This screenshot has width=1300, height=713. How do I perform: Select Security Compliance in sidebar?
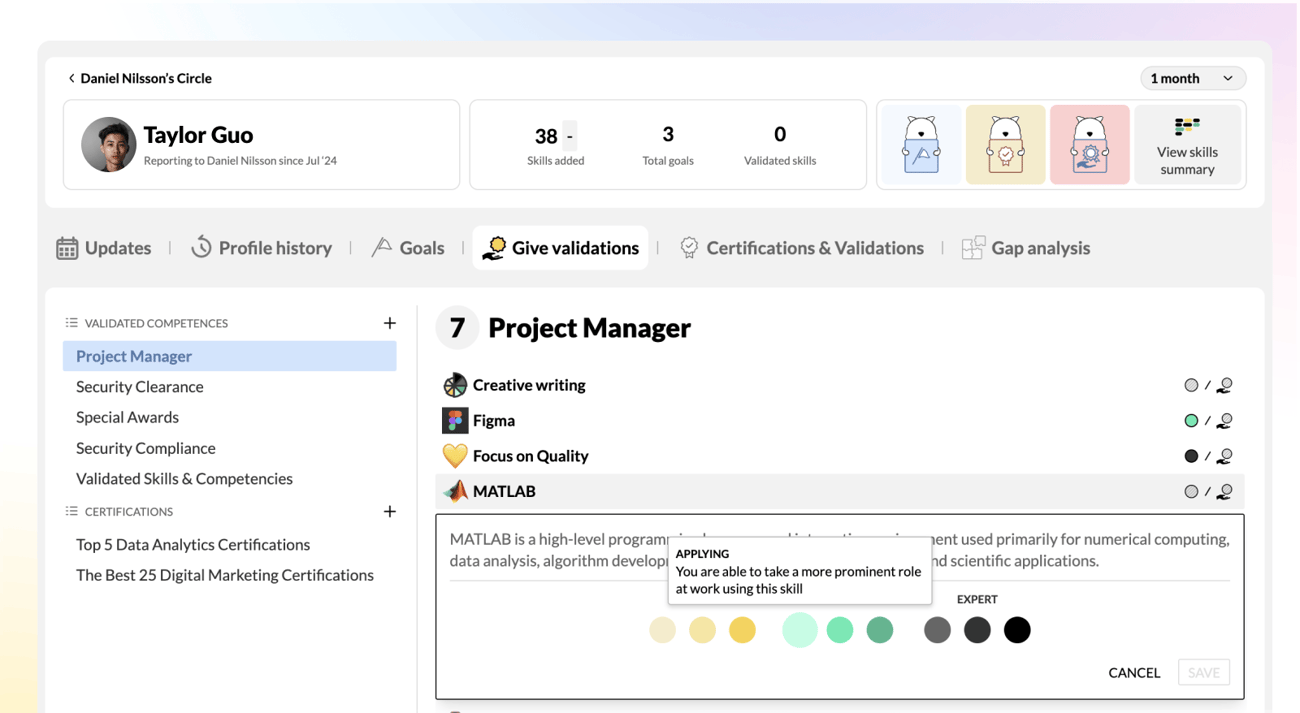(x=145, y=448)
